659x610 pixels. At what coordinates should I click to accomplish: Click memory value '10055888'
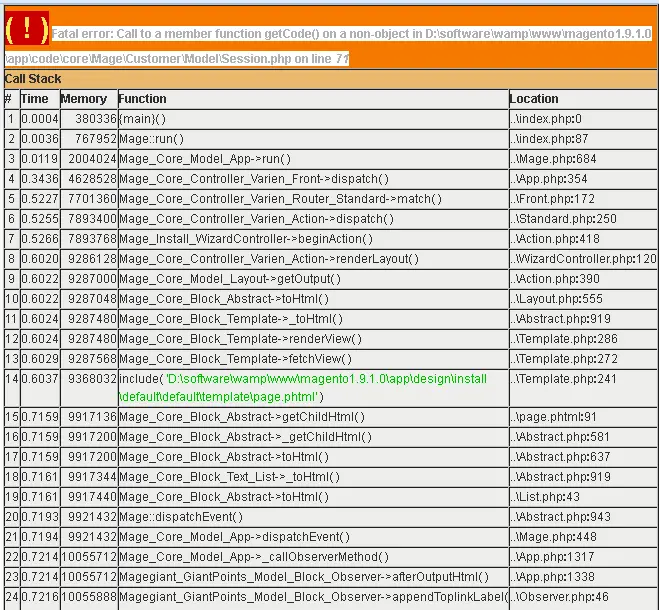[x=89, y=597]
